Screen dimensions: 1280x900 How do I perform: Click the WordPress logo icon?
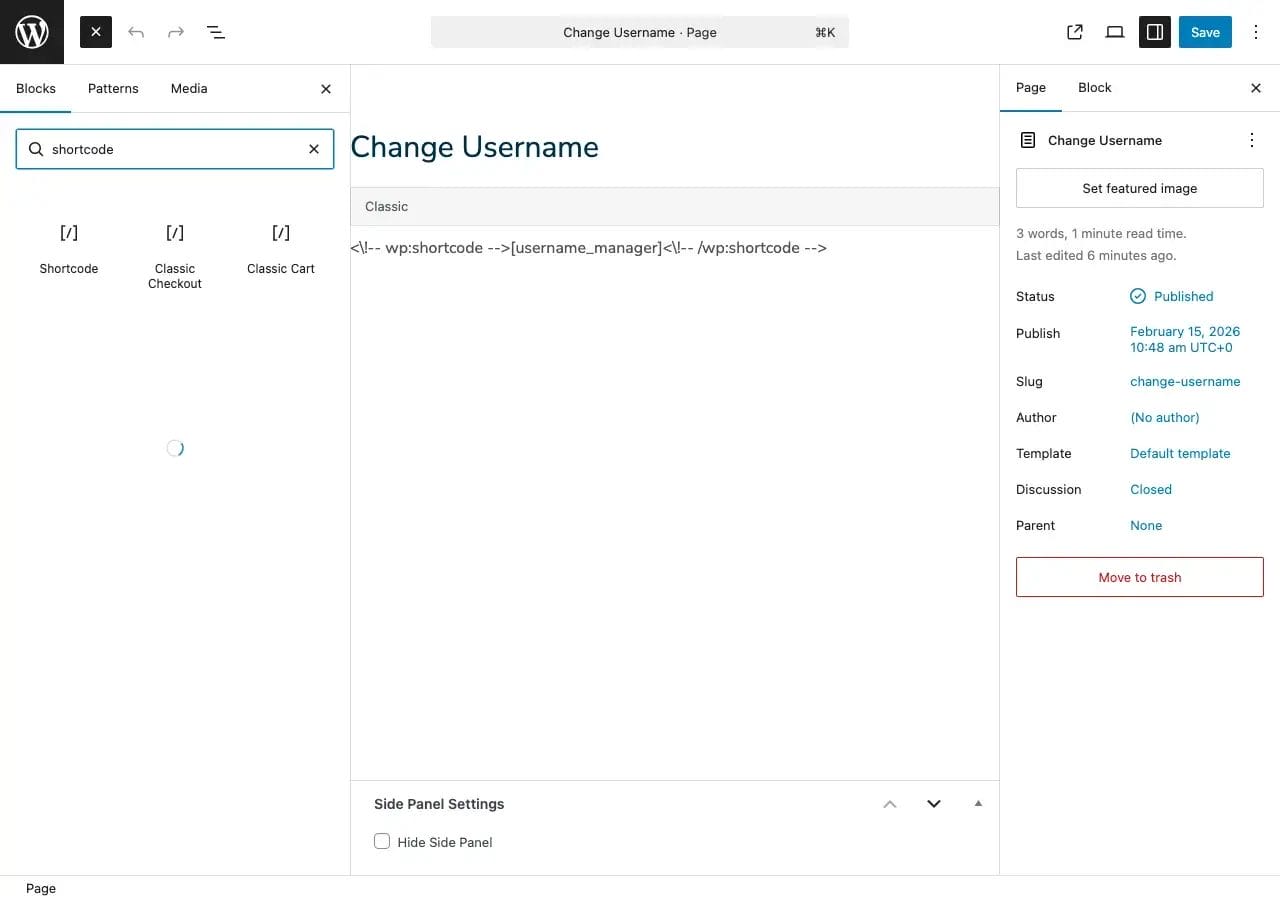(32, 32)
